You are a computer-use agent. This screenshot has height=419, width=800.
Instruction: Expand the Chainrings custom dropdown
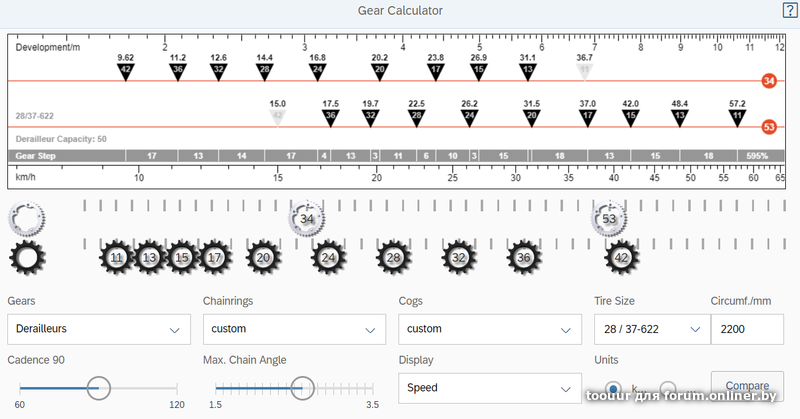click(x=293, y=328)
